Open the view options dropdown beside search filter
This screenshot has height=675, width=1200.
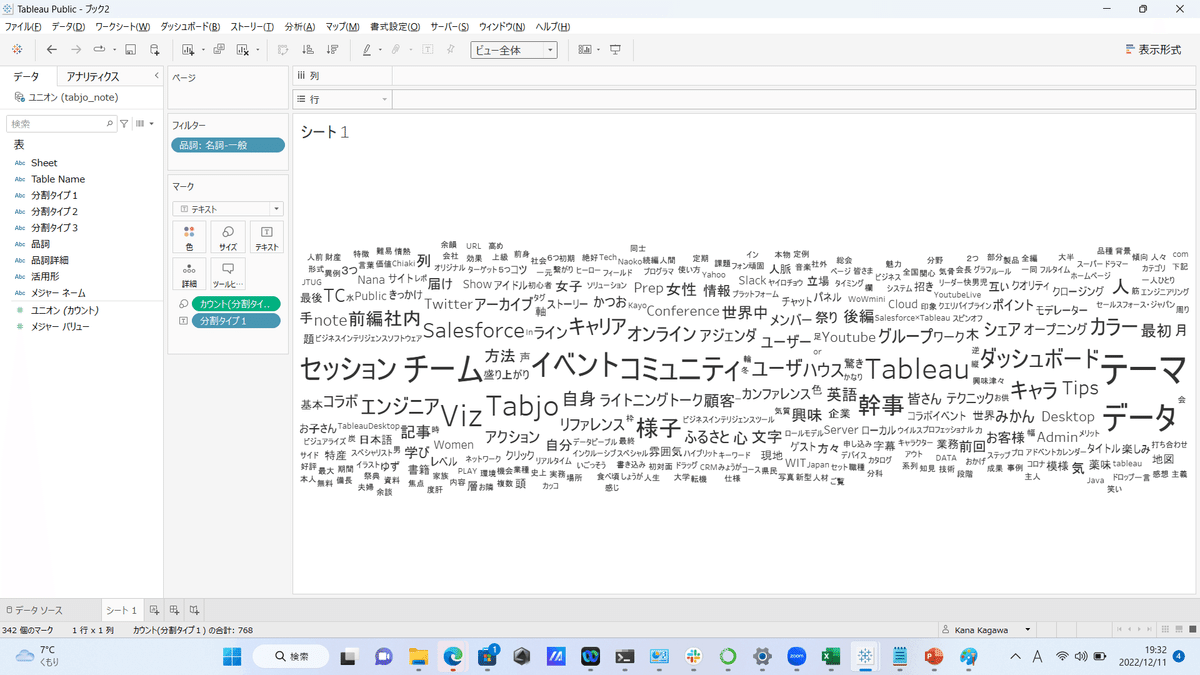click(x=143, y=124)
